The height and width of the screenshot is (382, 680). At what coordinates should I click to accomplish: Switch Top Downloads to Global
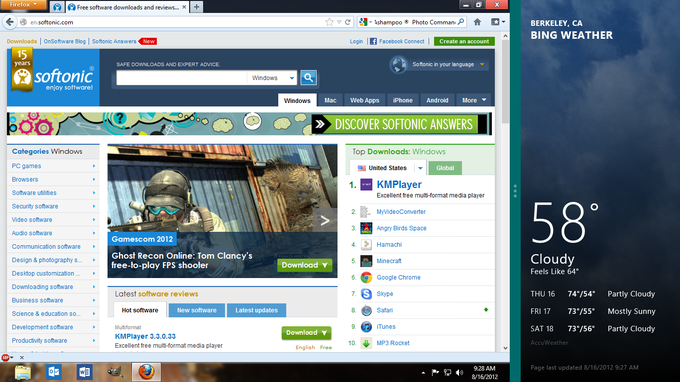click(445, 168)
